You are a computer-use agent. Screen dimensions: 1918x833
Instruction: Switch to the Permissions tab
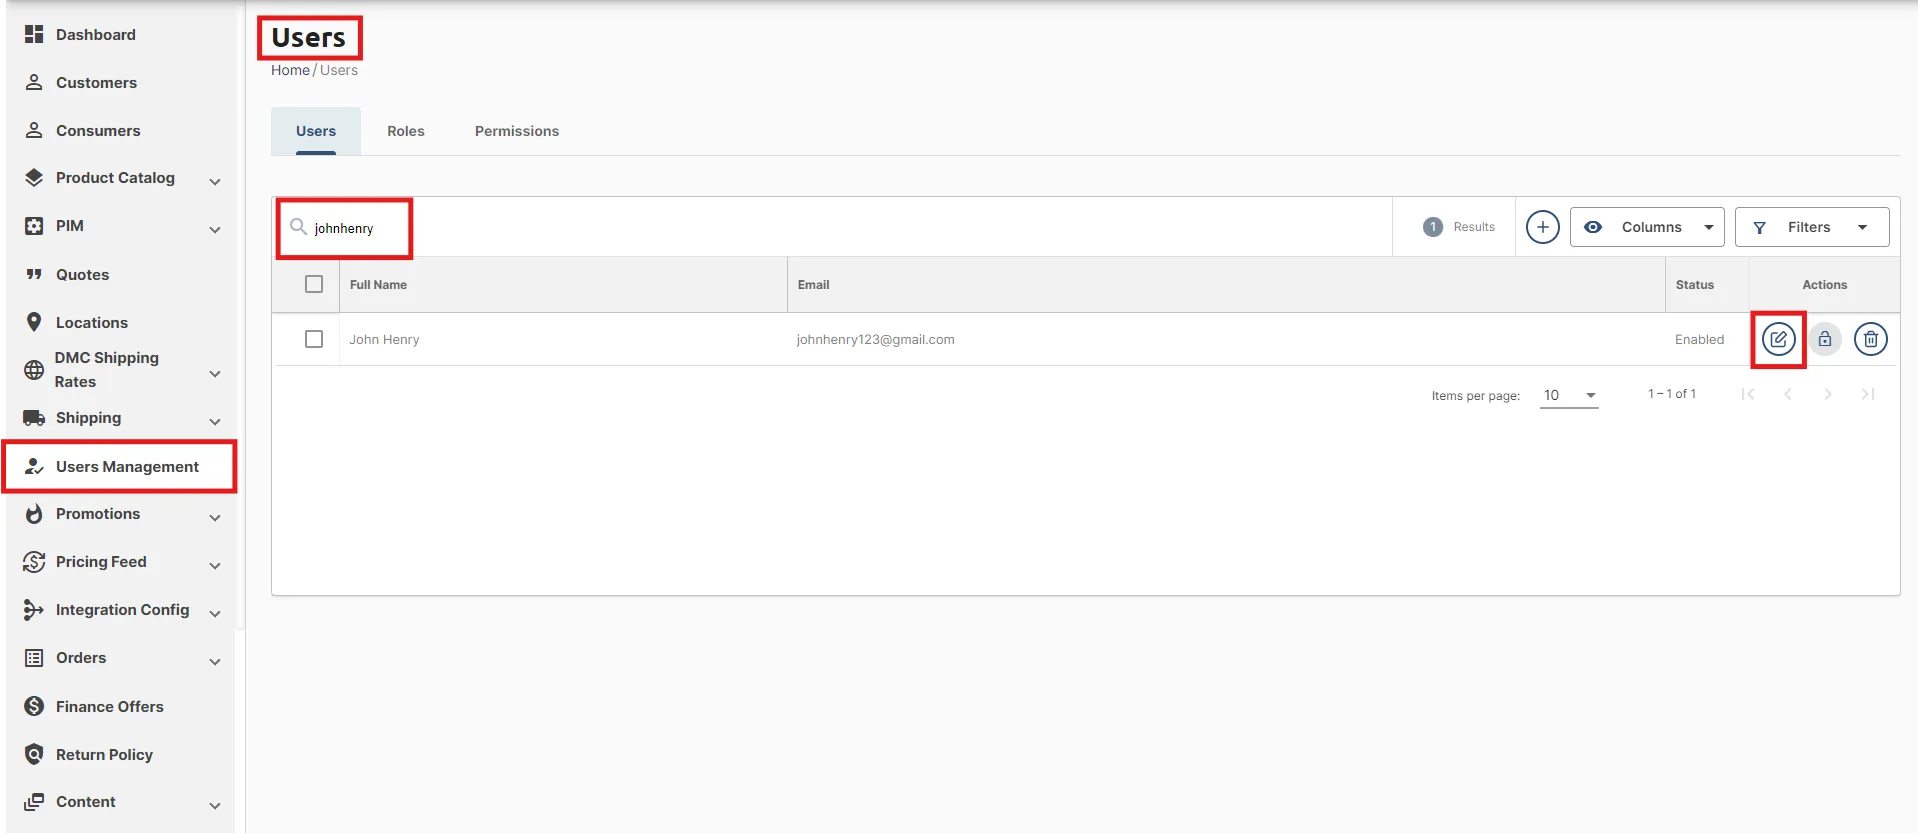point(517,131)
